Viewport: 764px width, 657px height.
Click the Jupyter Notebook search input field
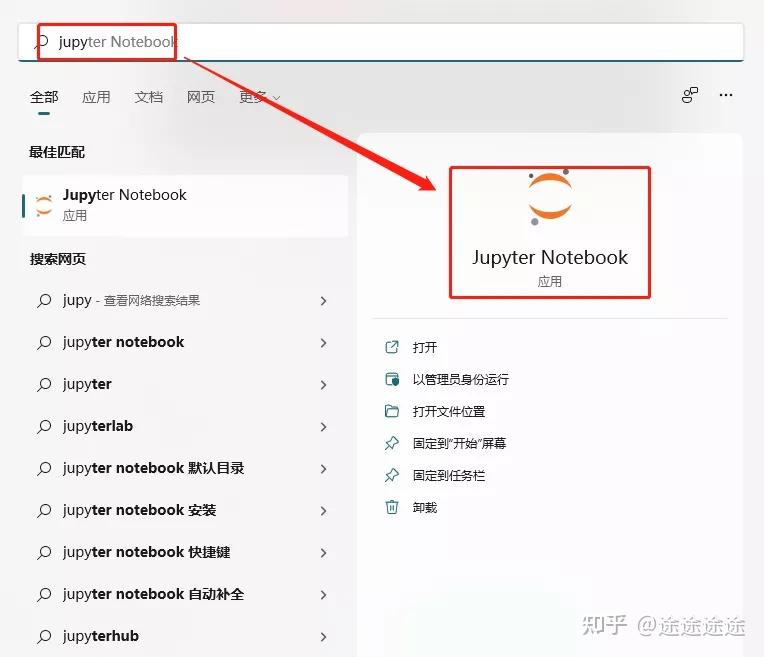381,42
